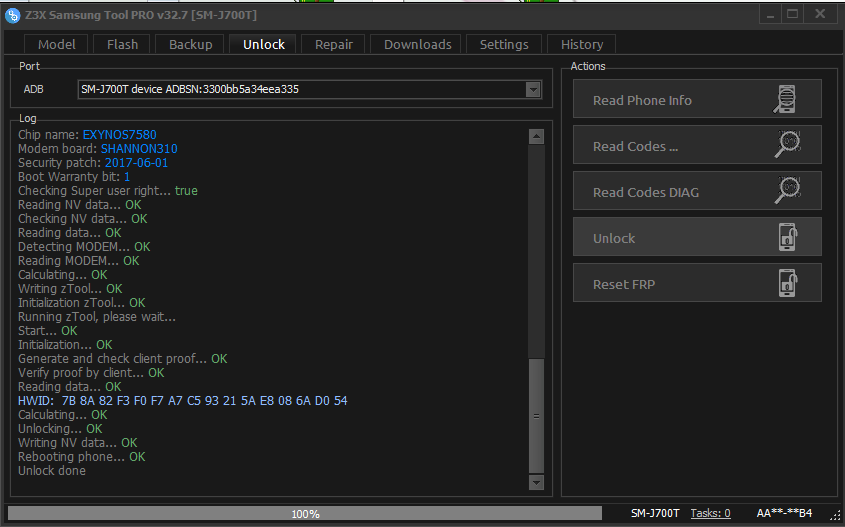Run Read Phone Info action

click(697, 99)
